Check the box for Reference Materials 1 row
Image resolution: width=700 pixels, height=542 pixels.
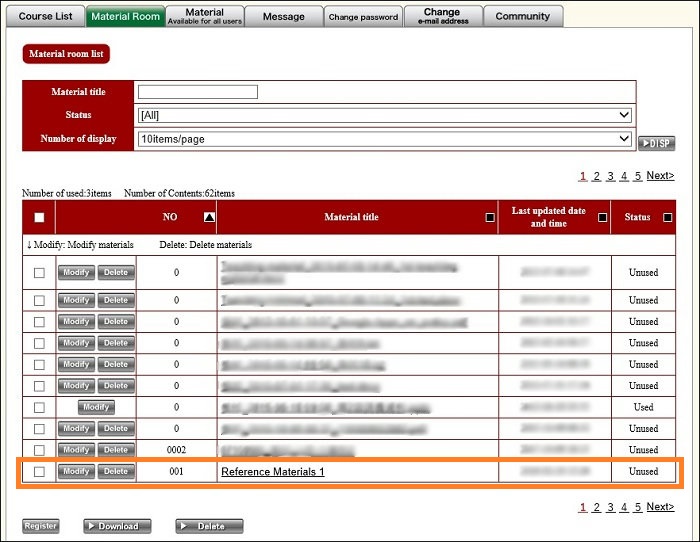click(x=39, y=472)
